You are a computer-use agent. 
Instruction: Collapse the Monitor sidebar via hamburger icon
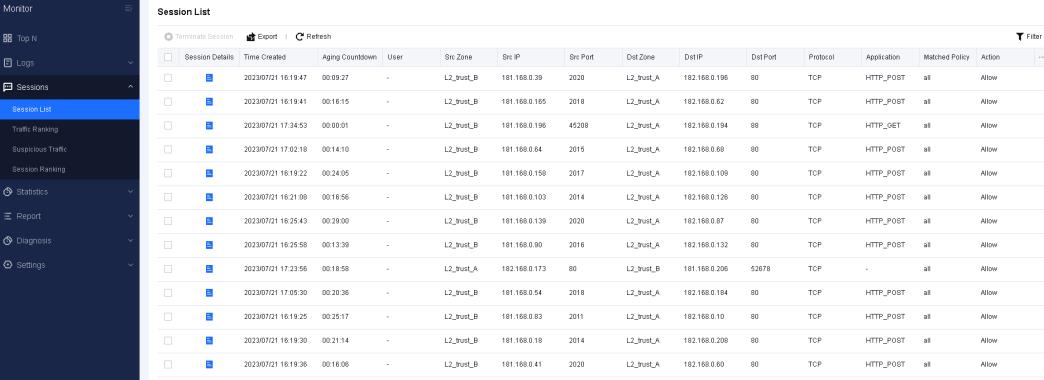click(129, 9)
